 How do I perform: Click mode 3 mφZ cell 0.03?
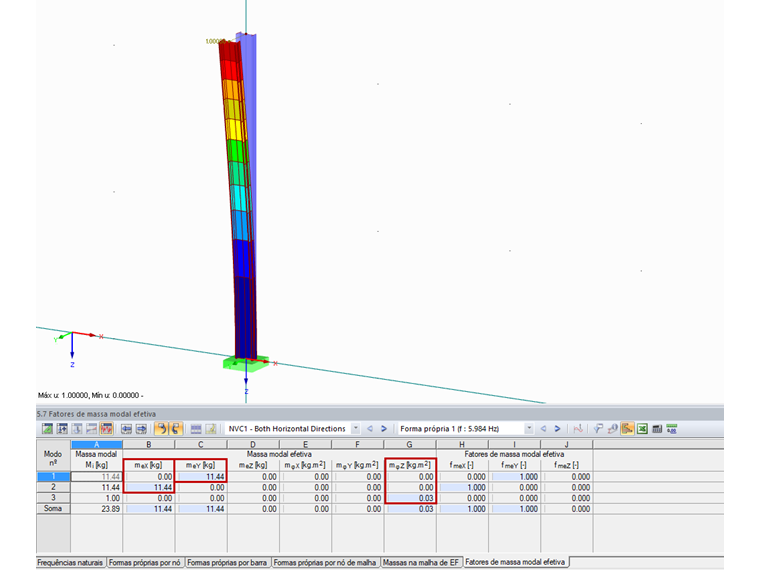click(410, 498)
